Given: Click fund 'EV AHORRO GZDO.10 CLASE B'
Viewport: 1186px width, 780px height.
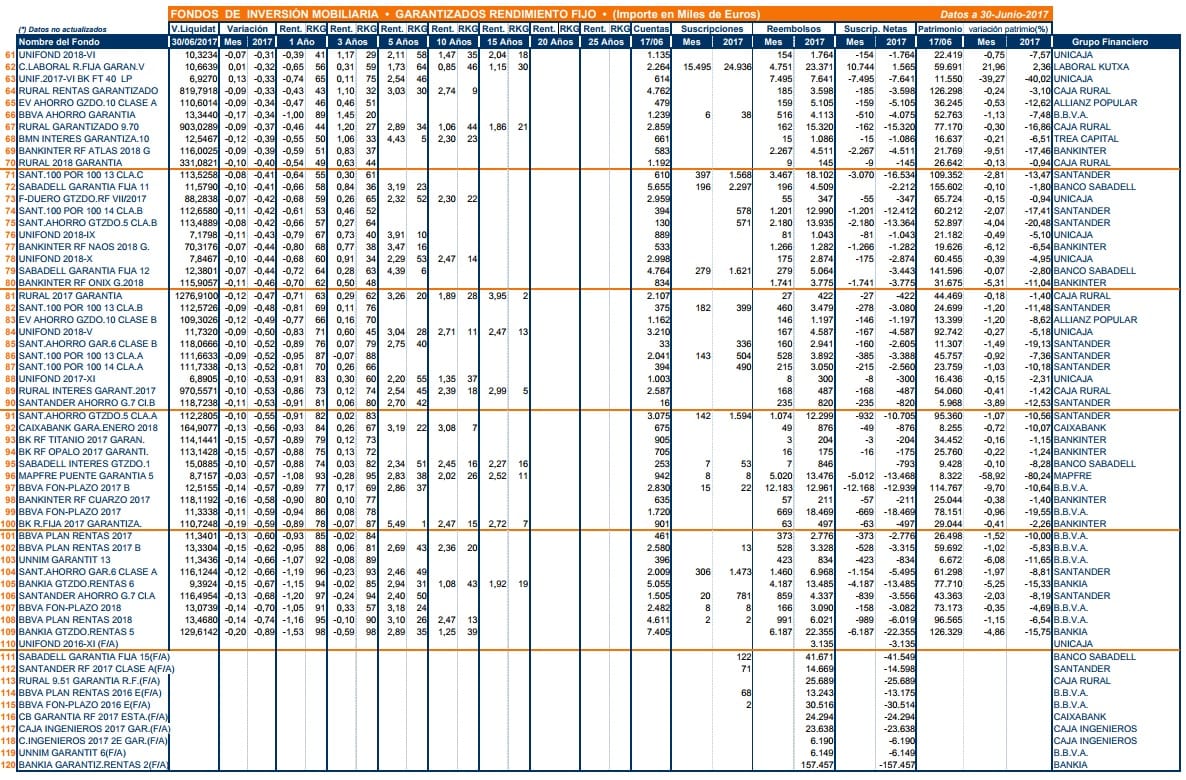Looking at the screenshot, I should tap(88, 320).
